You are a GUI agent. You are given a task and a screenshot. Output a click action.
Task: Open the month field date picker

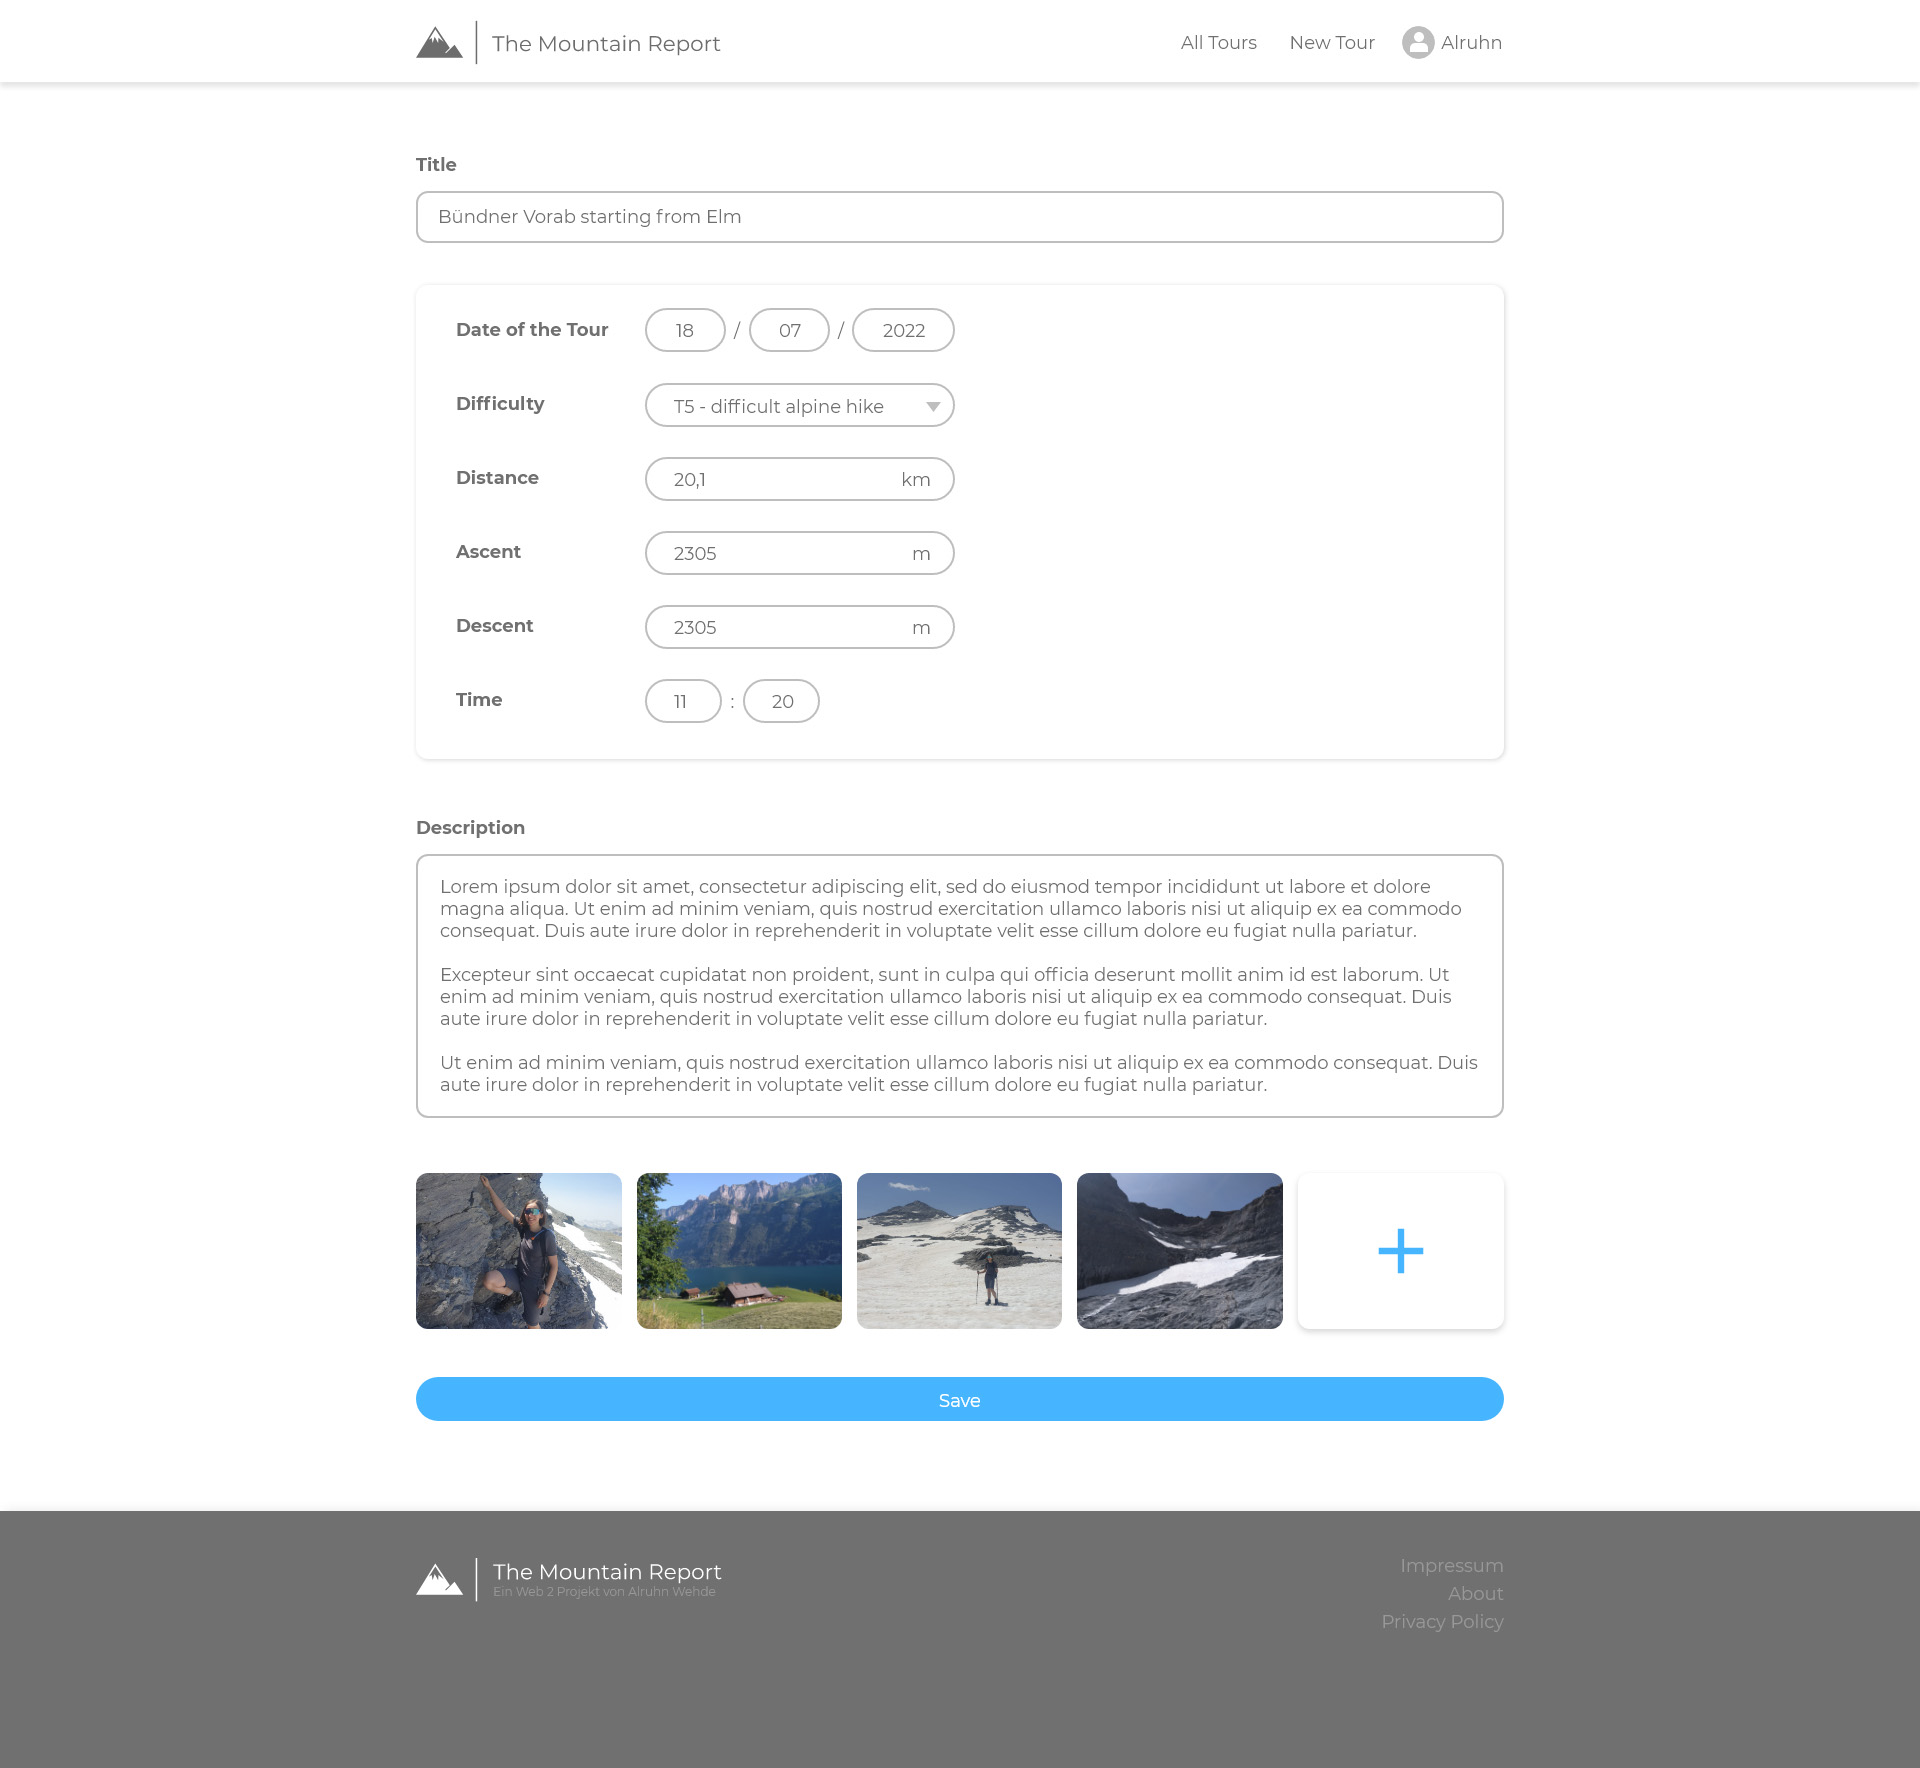pyautogui.click(x=788, y=330)
